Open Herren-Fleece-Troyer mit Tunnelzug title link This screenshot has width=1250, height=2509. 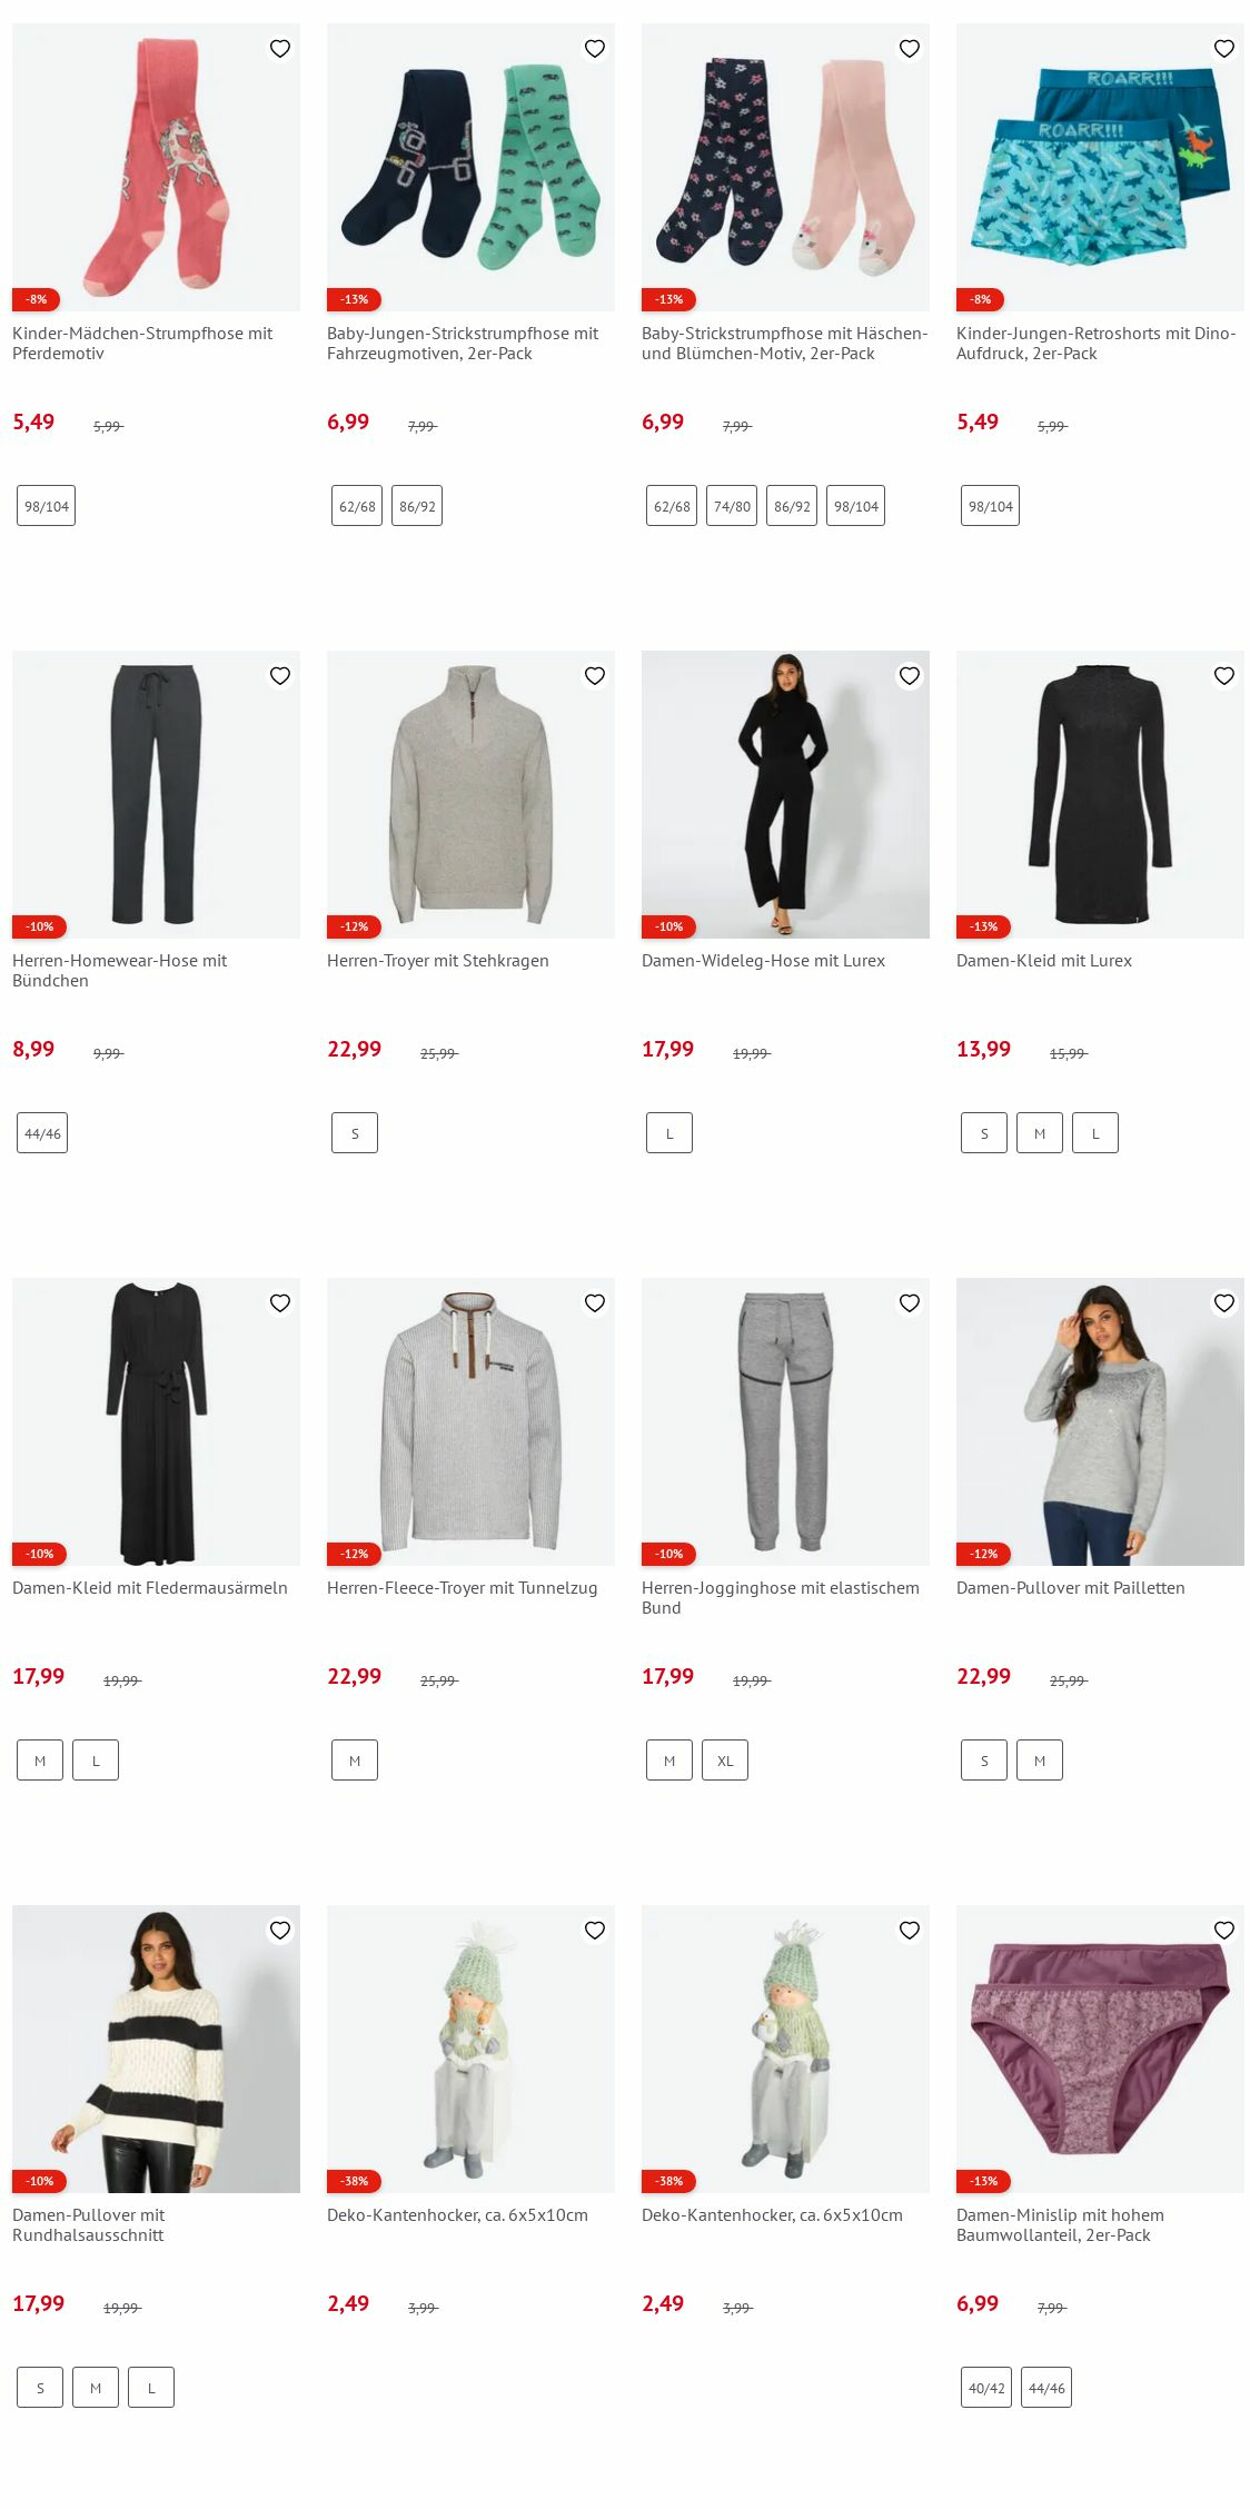pos(462,1587)
